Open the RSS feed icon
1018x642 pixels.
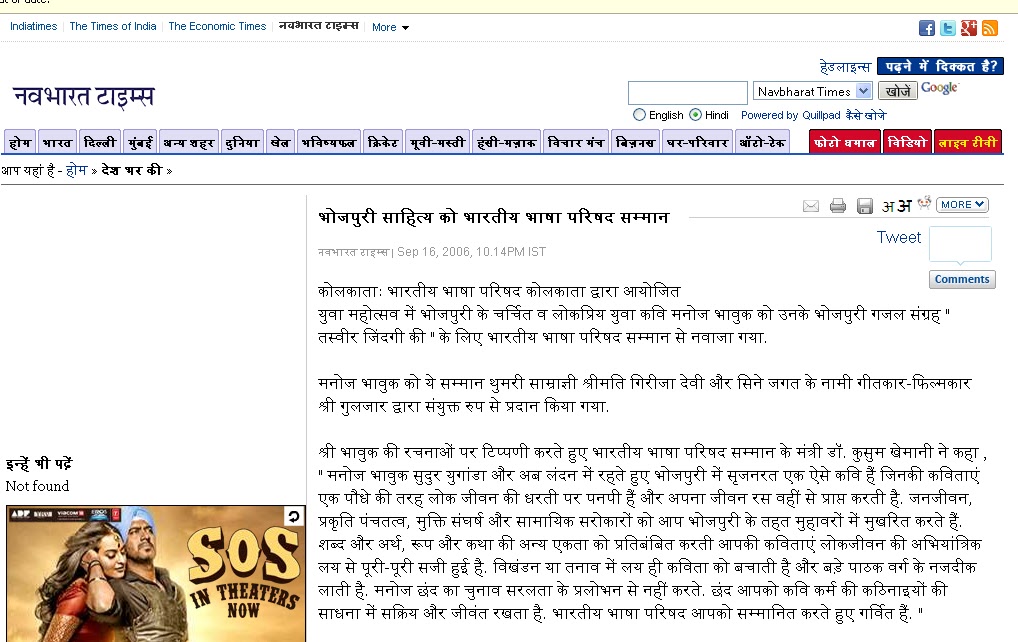(989, 28)
